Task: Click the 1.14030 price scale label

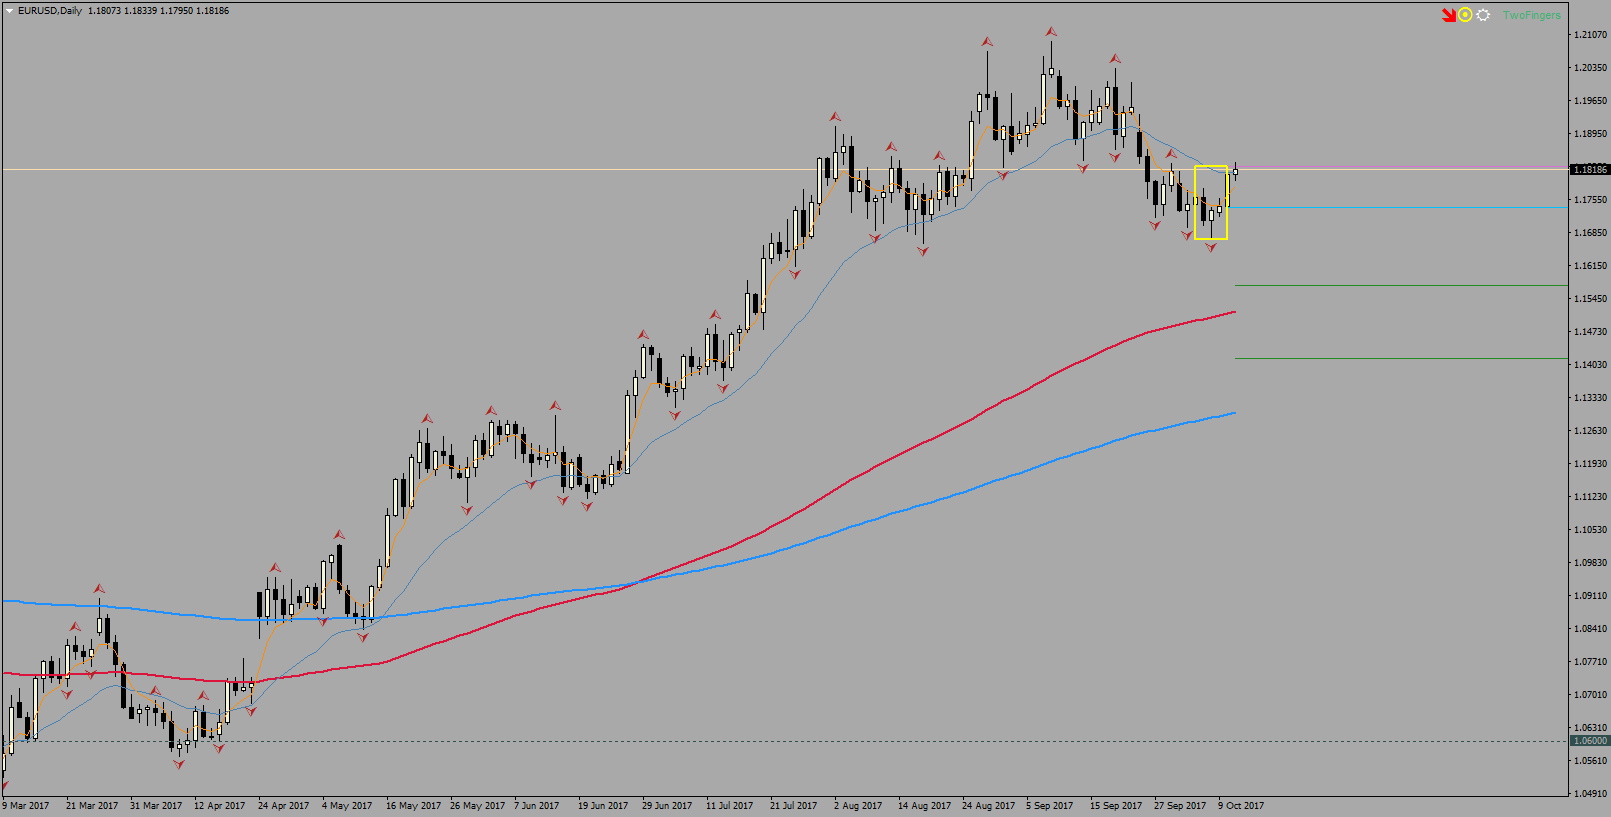Action: (1591, 365)
